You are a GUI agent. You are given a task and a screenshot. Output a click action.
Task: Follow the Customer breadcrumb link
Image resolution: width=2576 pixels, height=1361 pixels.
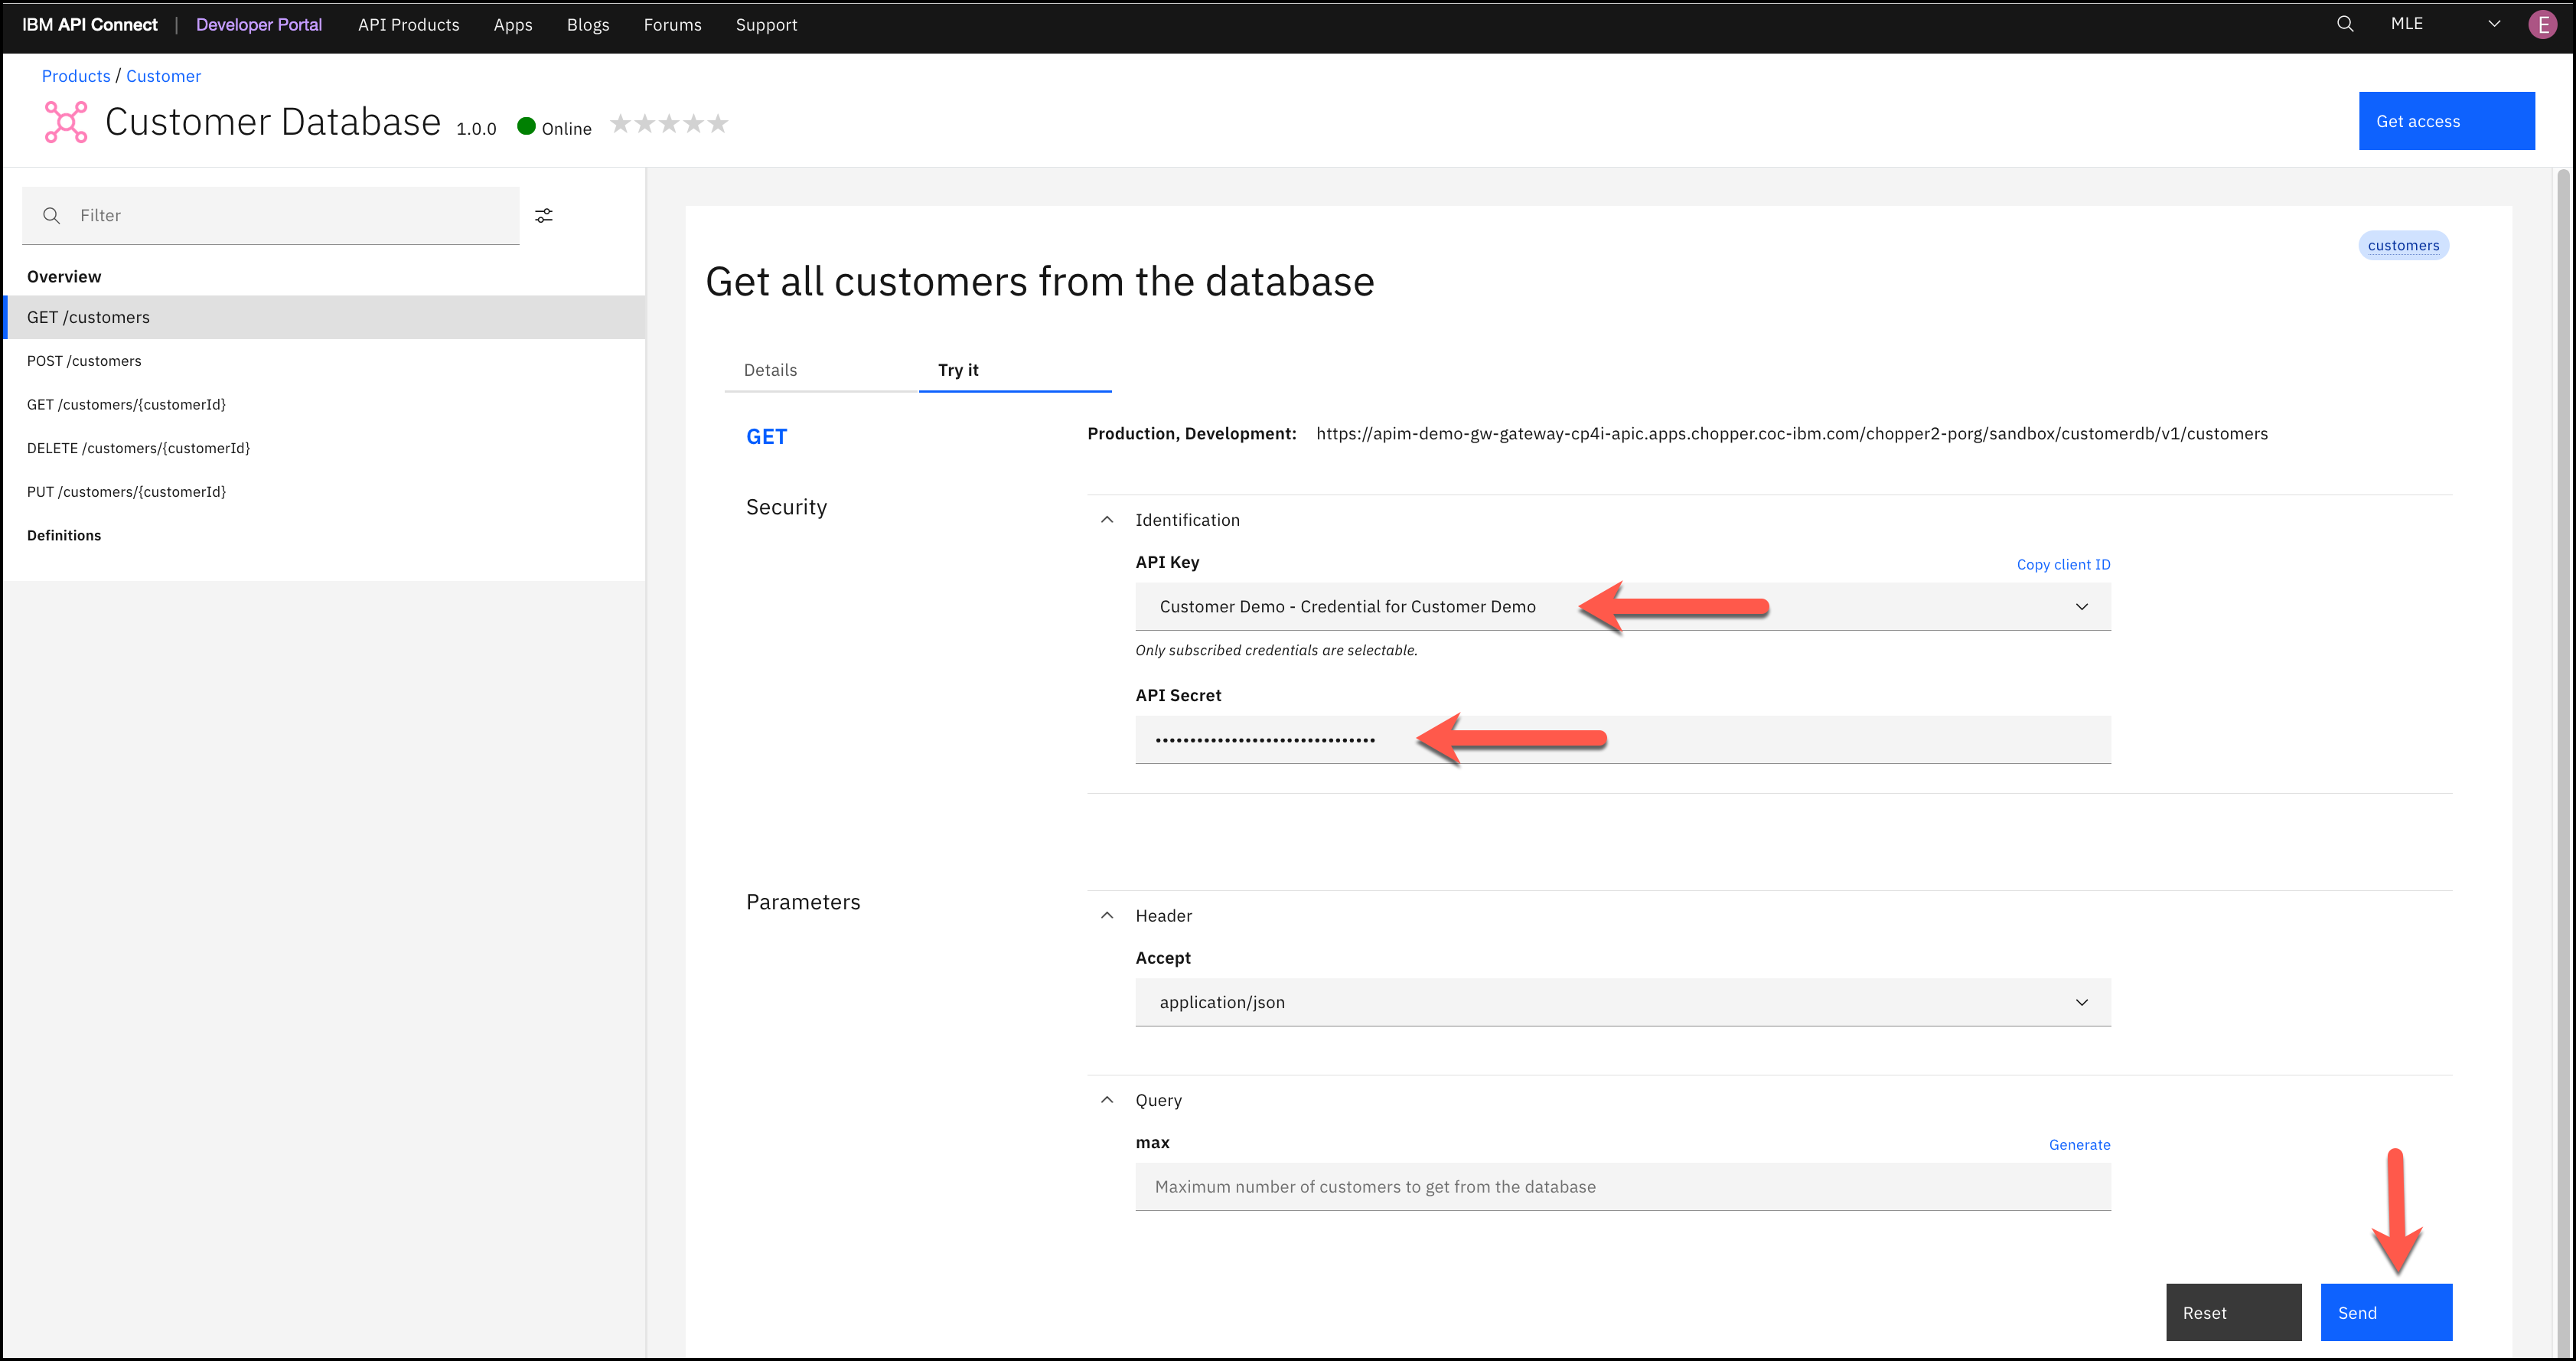(x=163, y=76)
